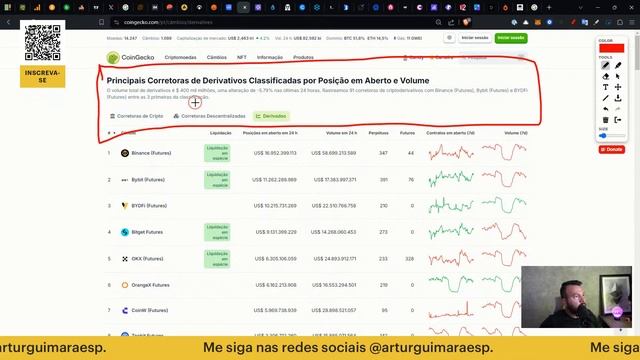Open Bitget Futures exchange
The width and height of the screenshot is (640, 360).
click(x=147, y=232)
